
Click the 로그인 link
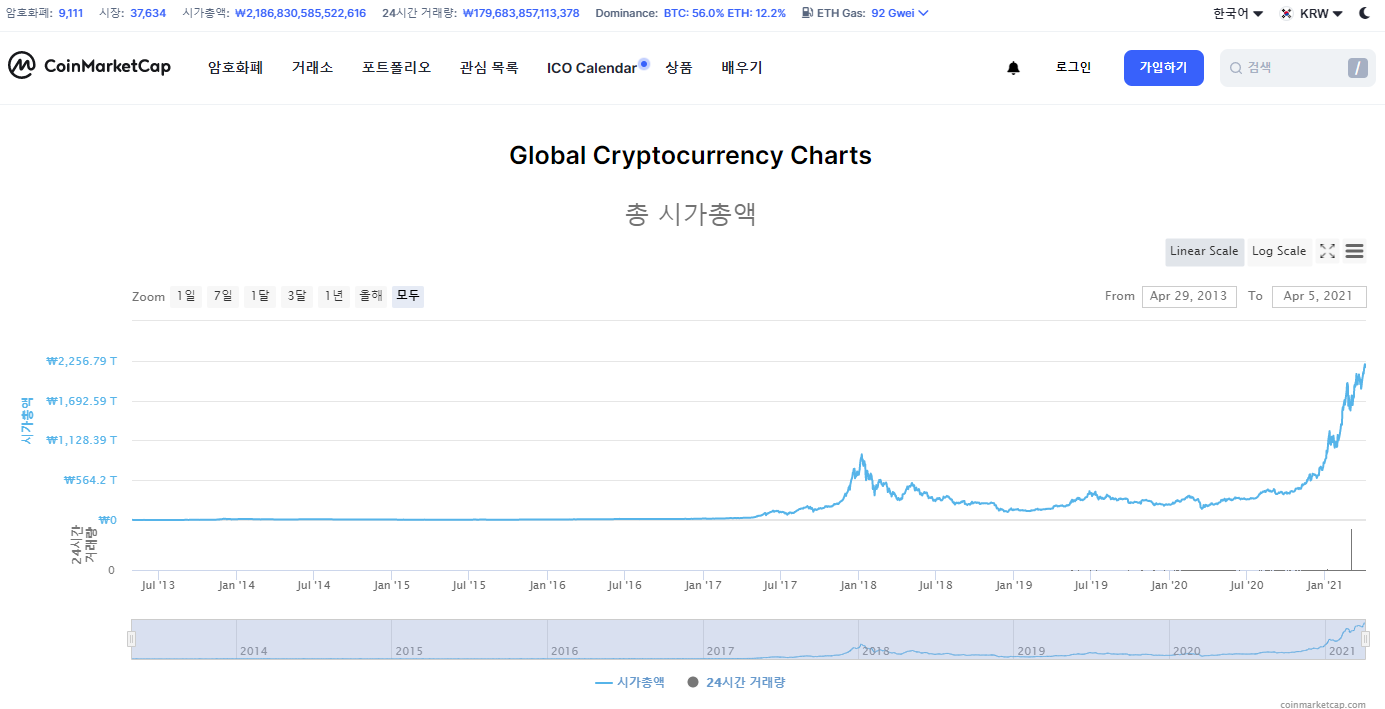tap(1071, 67)
